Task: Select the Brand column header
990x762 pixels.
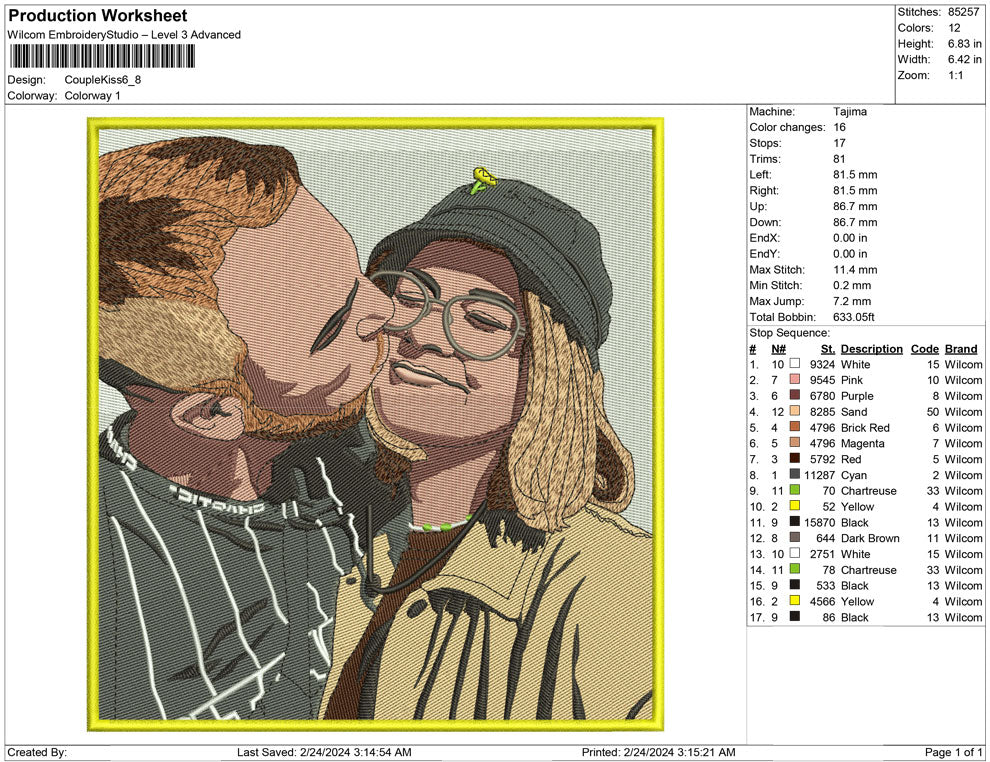Action: click(960, 348)
